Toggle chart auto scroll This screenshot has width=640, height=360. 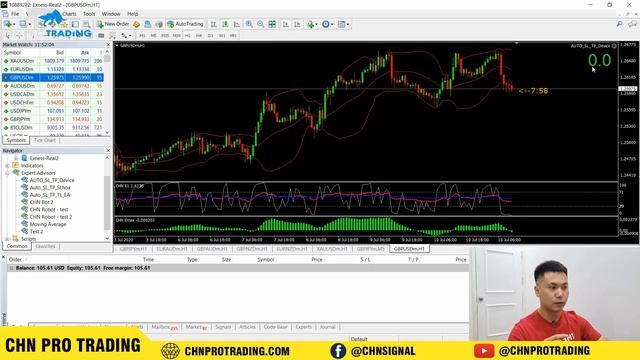pos(286,24)
